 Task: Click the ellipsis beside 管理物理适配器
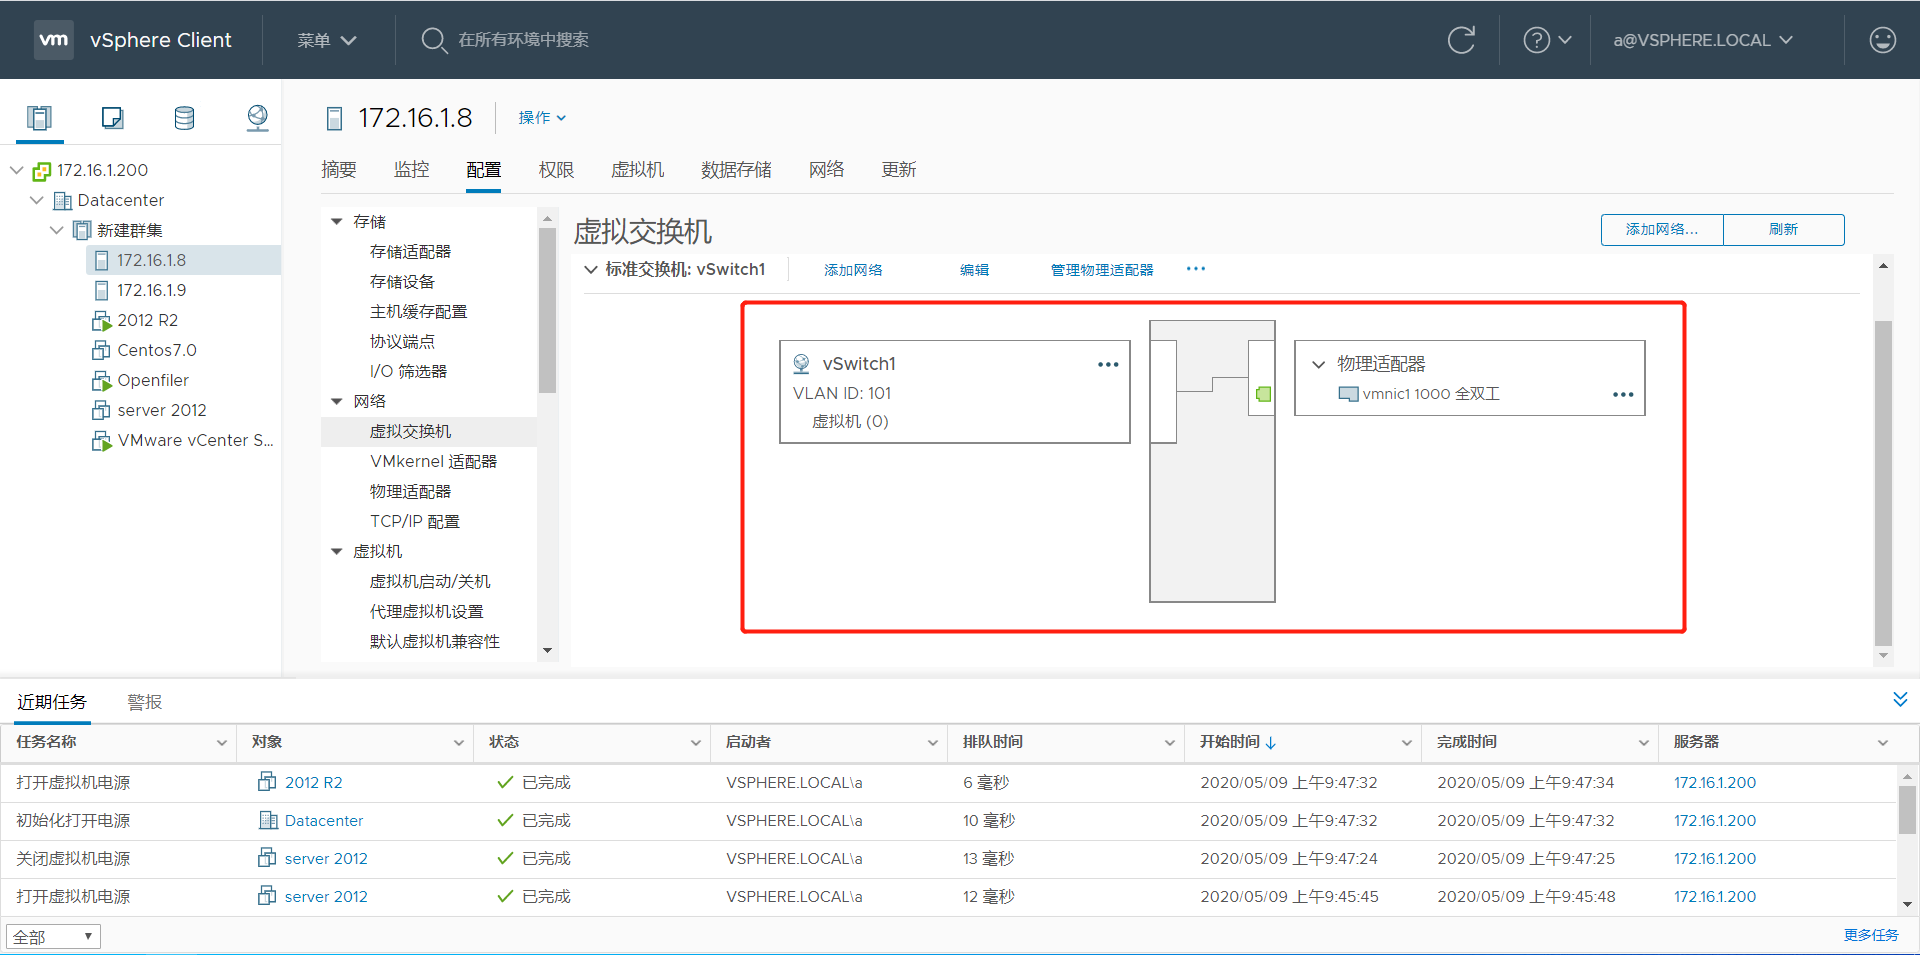point(1196,268)
